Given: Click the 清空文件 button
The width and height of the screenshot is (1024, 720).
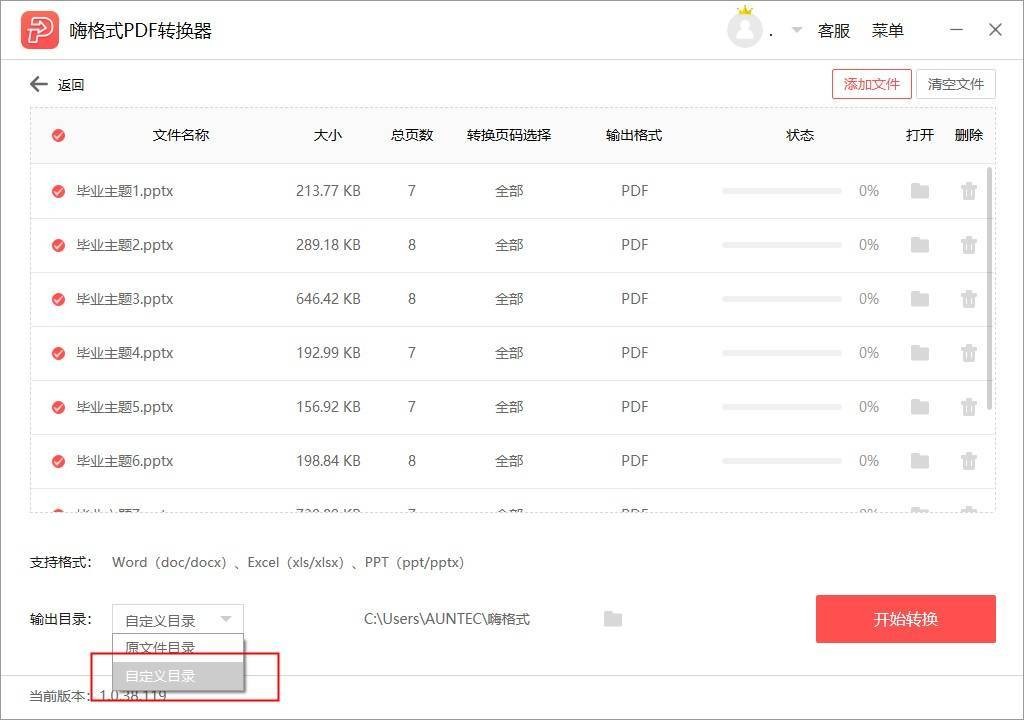Looking at the screenshot, I should (955, 84).
